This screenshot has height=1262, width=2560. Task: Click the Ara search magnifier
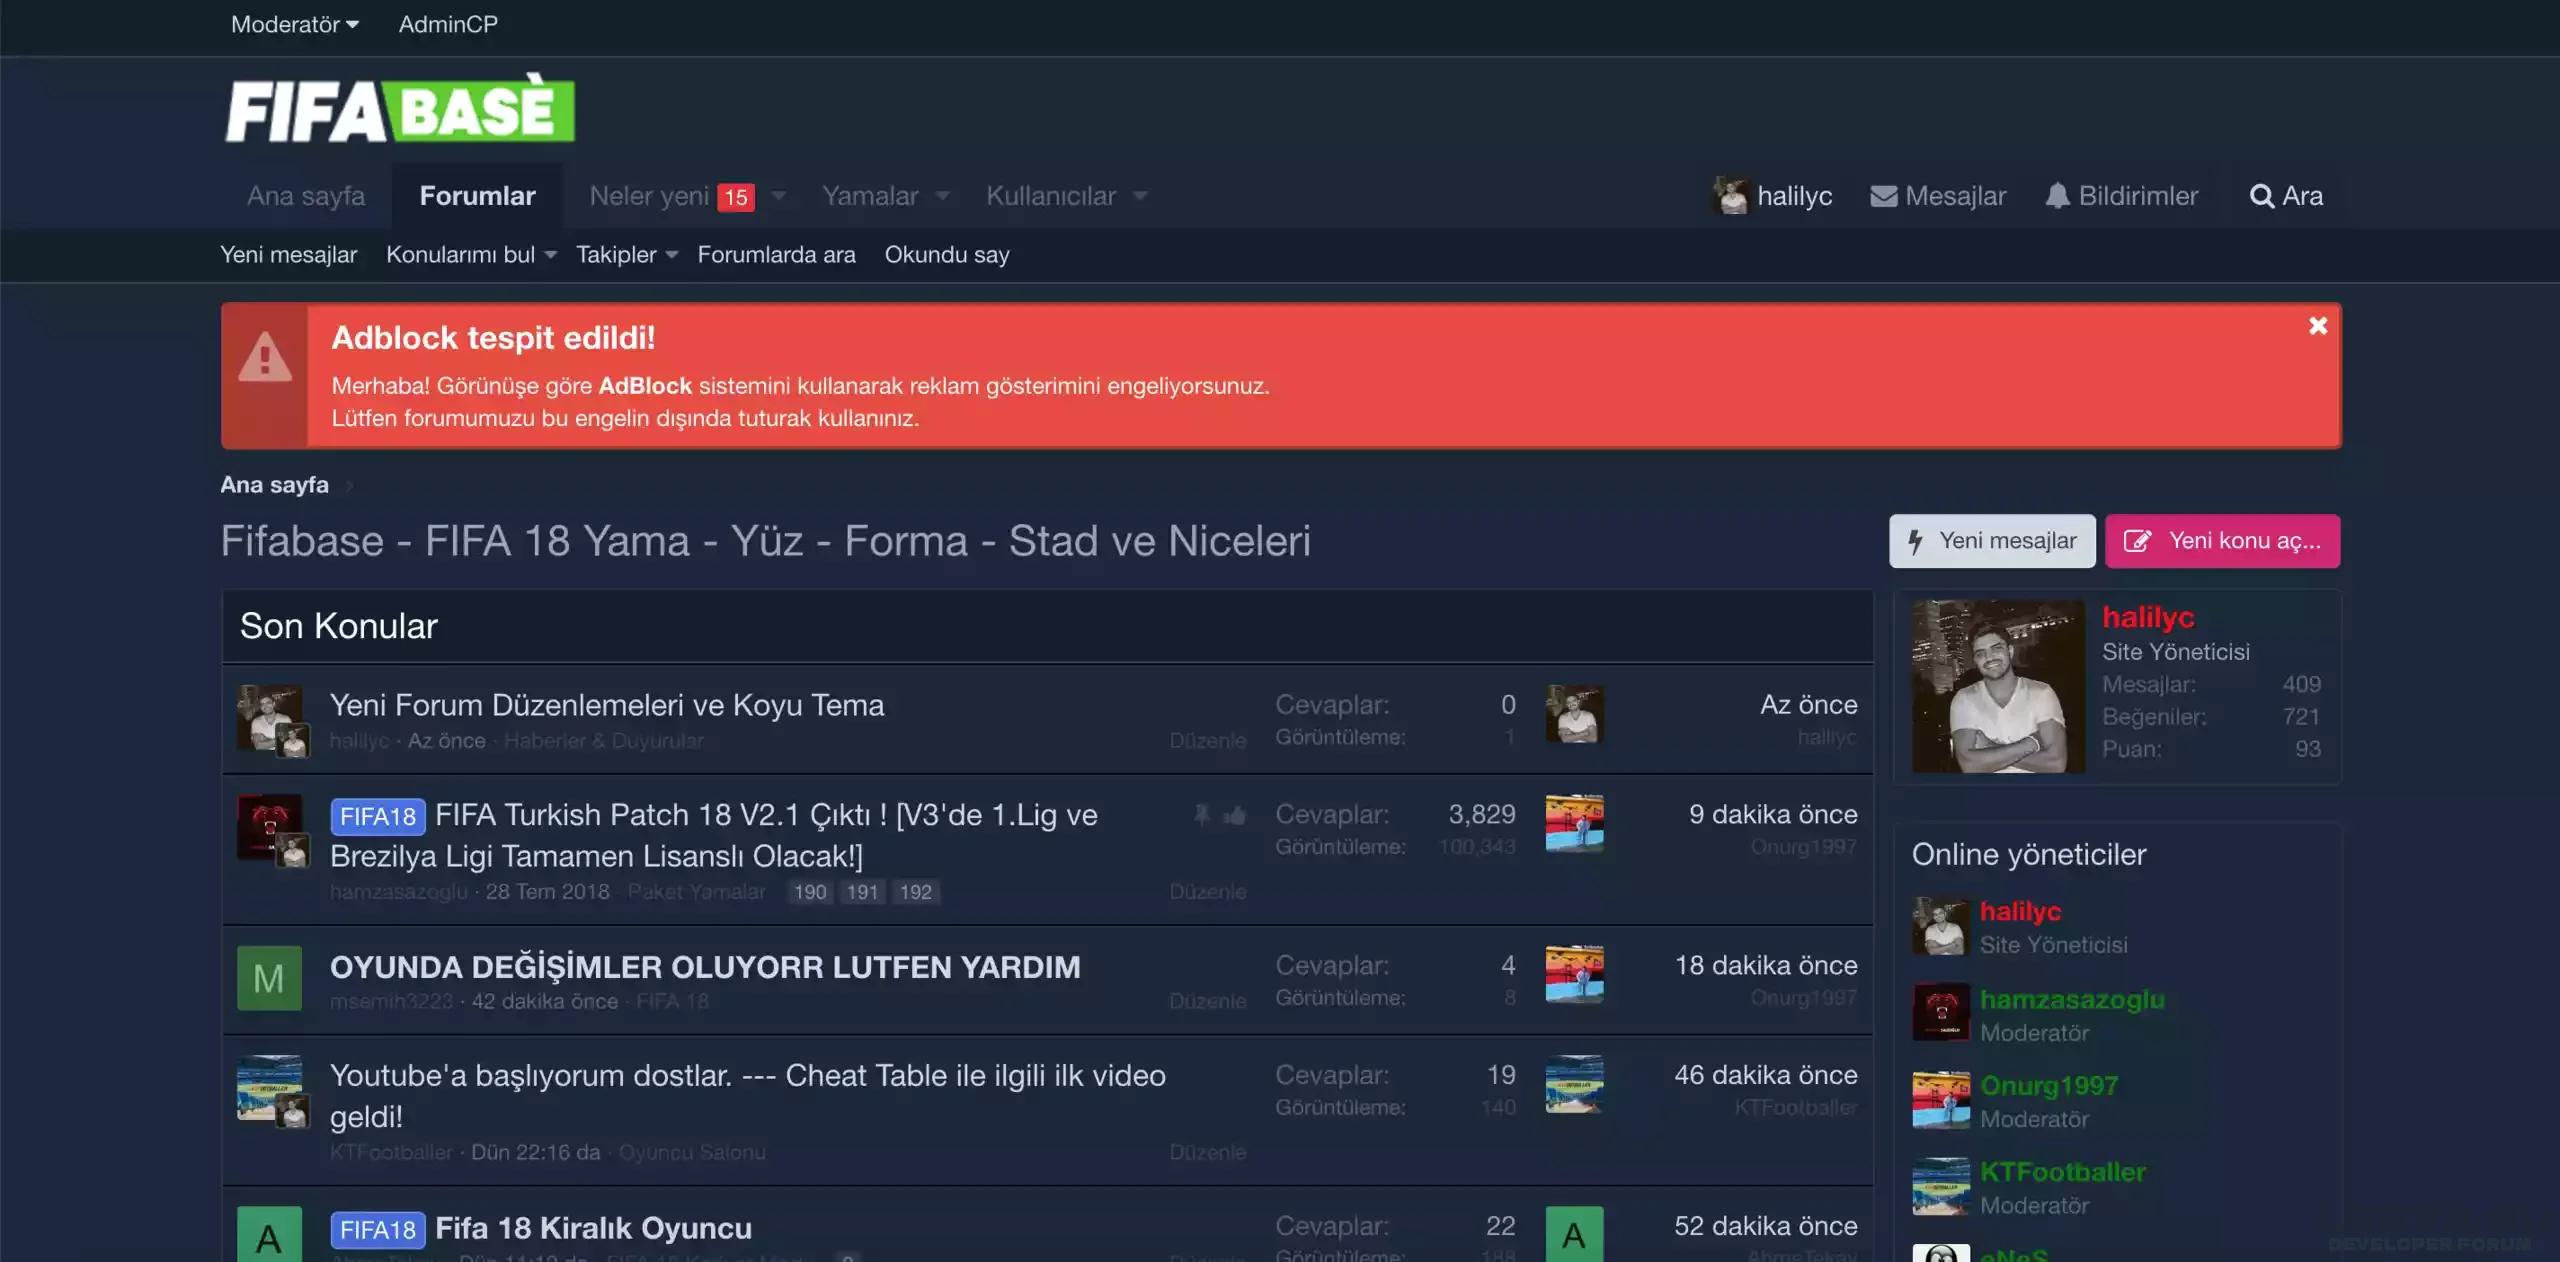pos(2261,196)
